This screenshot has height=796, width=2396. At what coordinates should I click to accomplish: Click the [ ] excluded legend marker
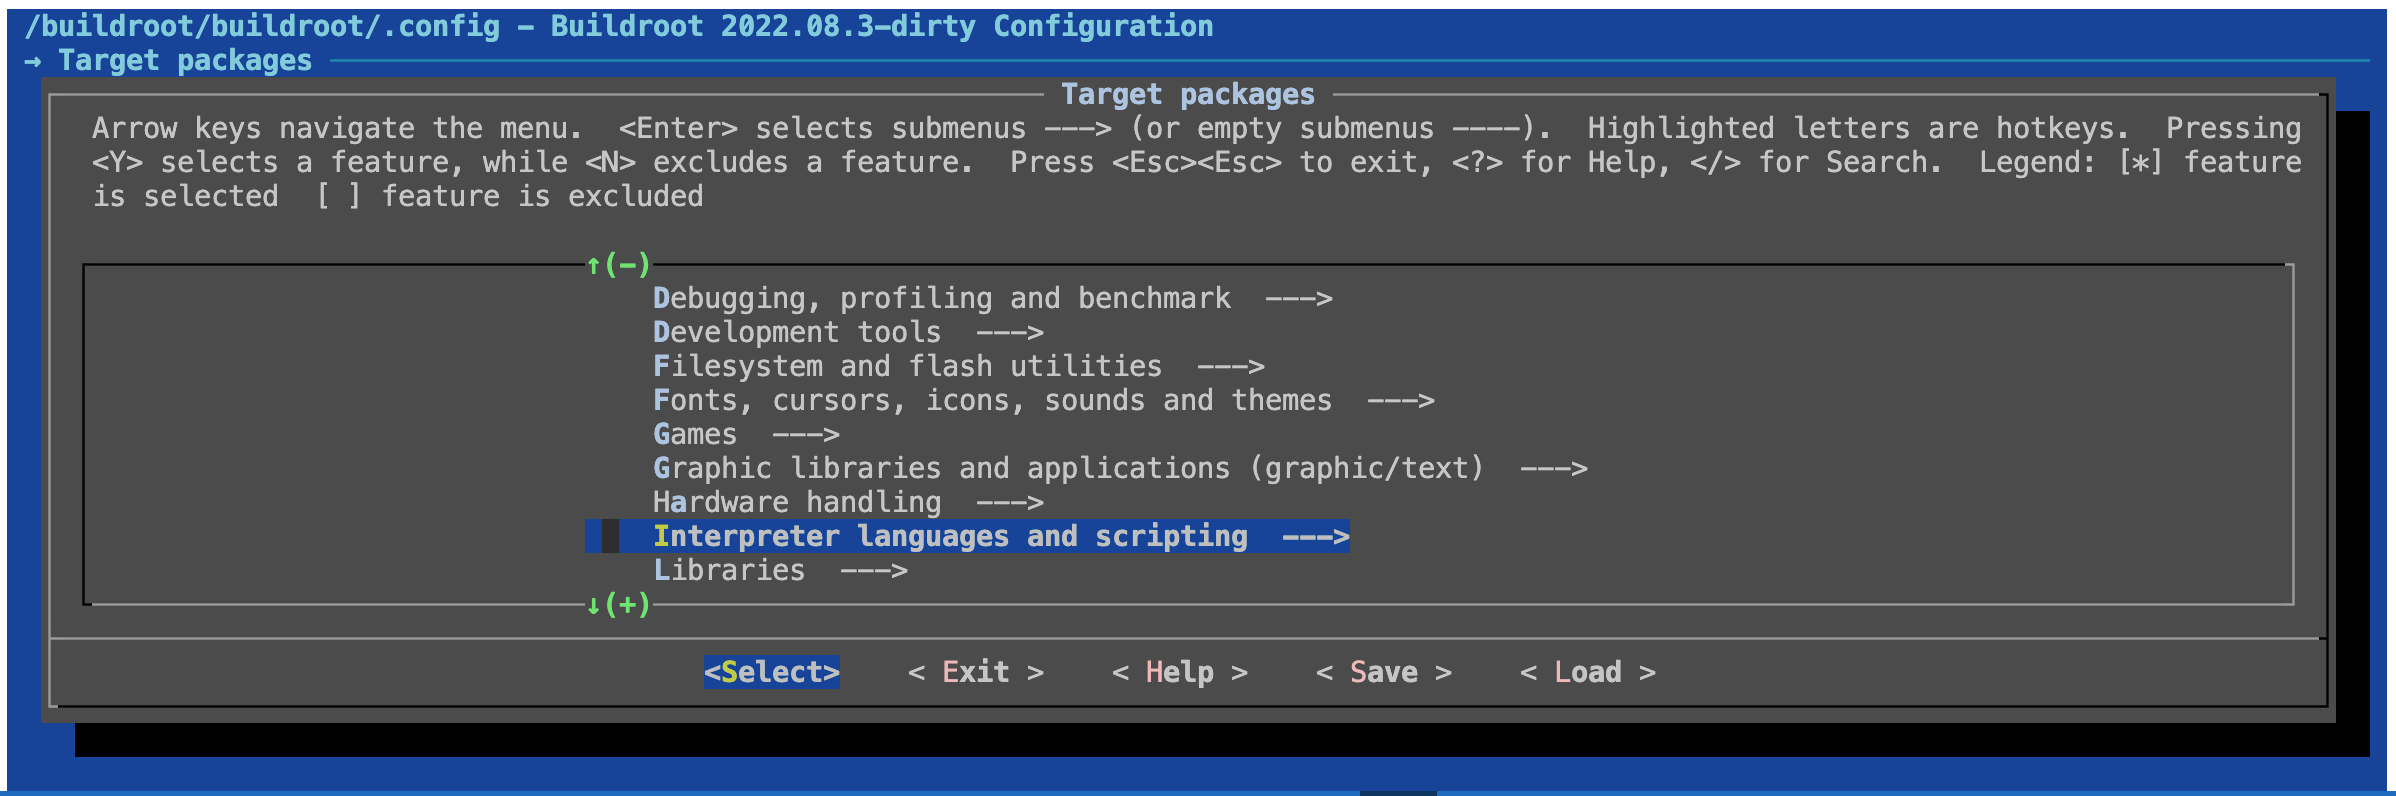pos(338,197)
